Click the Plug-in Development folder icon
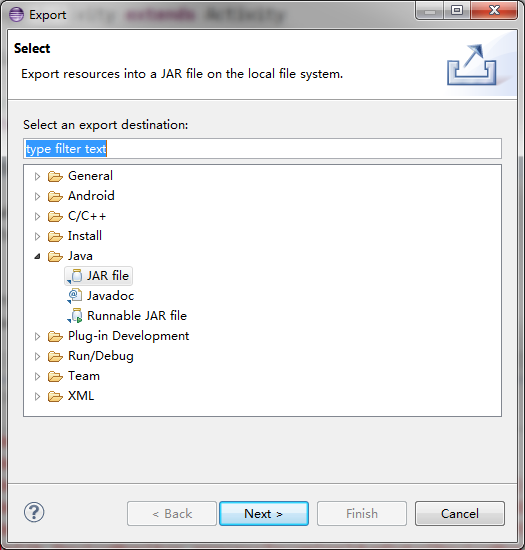The width and height of the screenshot is (525, 550). [55, 336]
